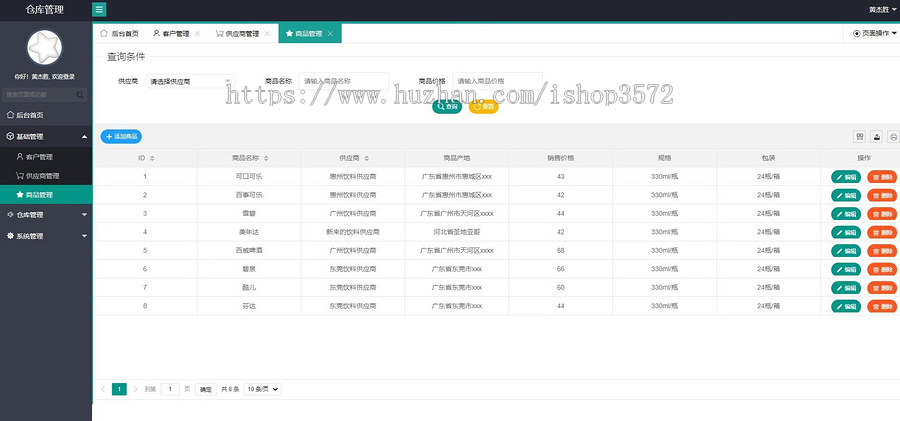The image size is (900, 421).
Task: Go to previous page arrow
Action: [x=103, y=389]
